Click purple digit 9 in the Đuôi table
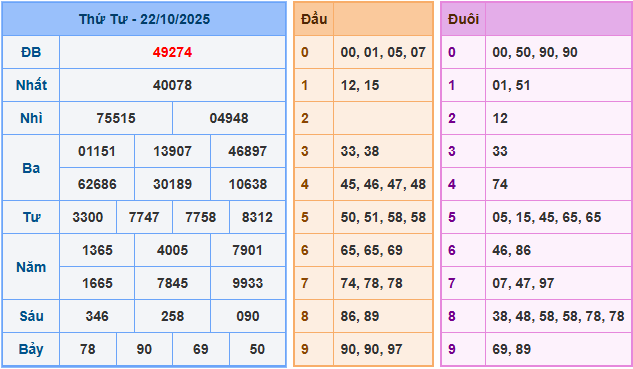The image size is (633, 369). pyautogui.click(x=452, y=349)
